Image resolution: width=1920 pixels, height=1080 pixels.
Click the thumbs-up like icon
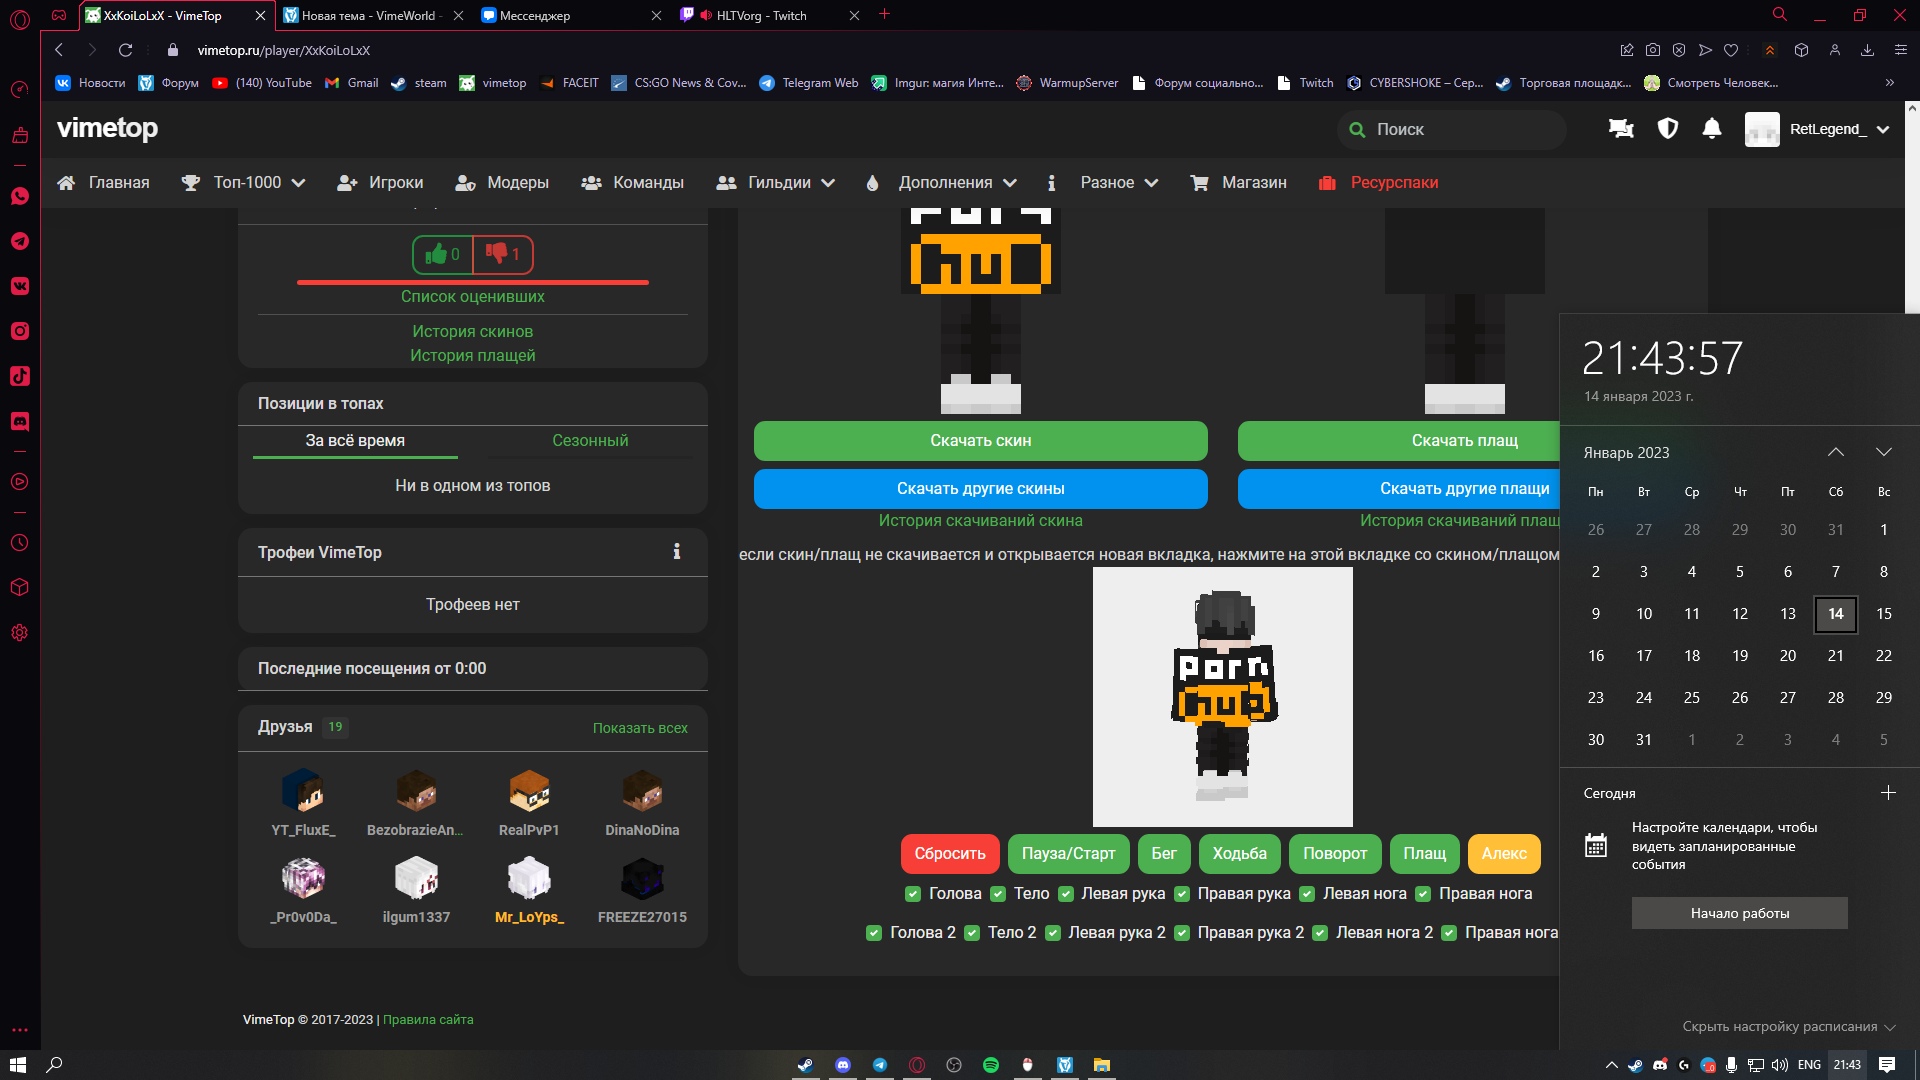click(x=436, y=254)
